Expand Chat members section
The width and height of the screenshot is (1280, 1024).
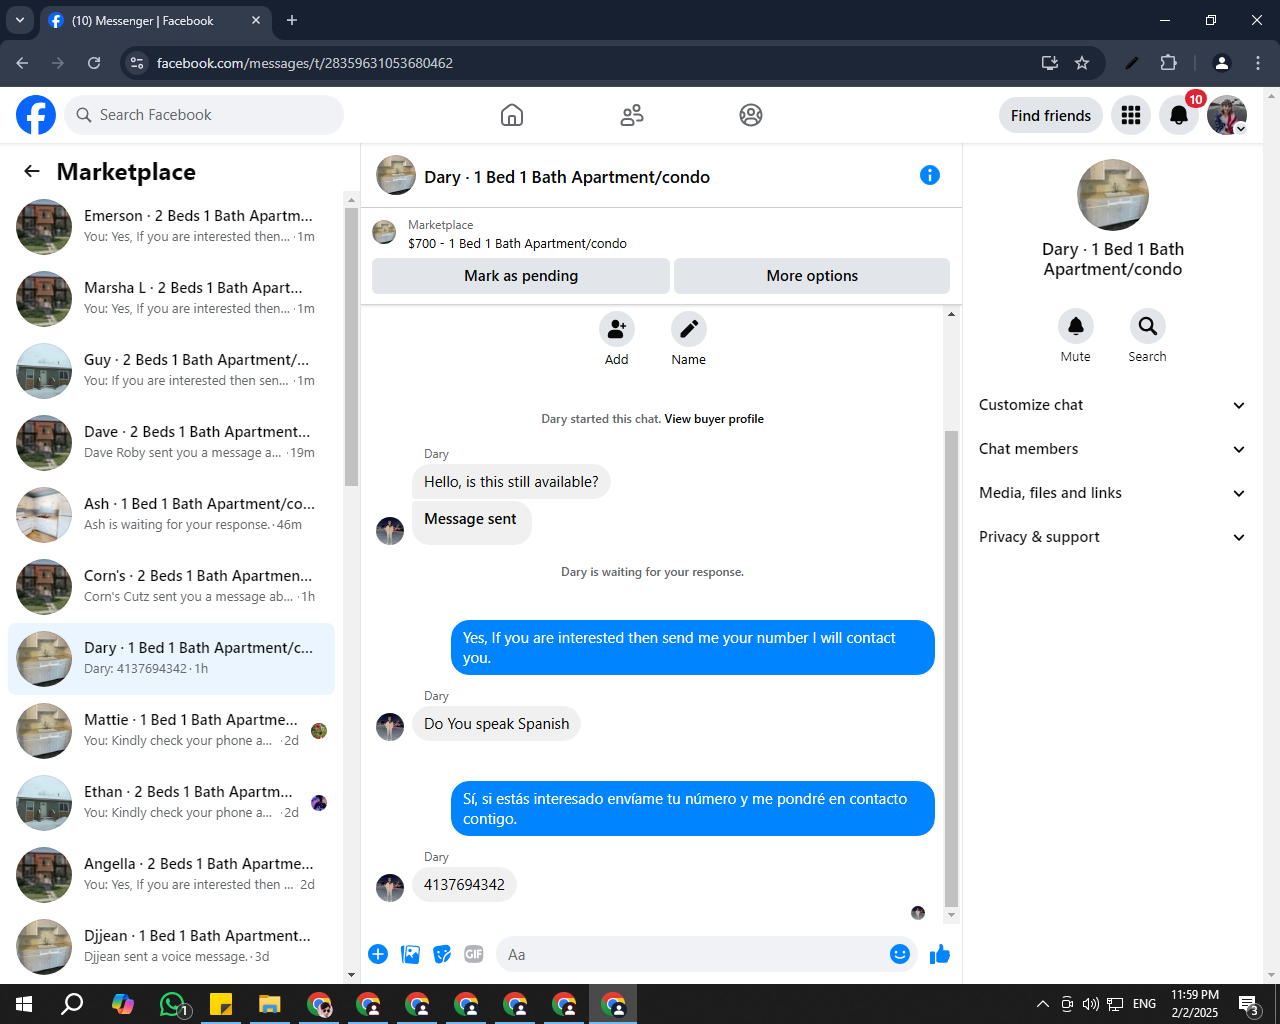(x=1113, y=449)
